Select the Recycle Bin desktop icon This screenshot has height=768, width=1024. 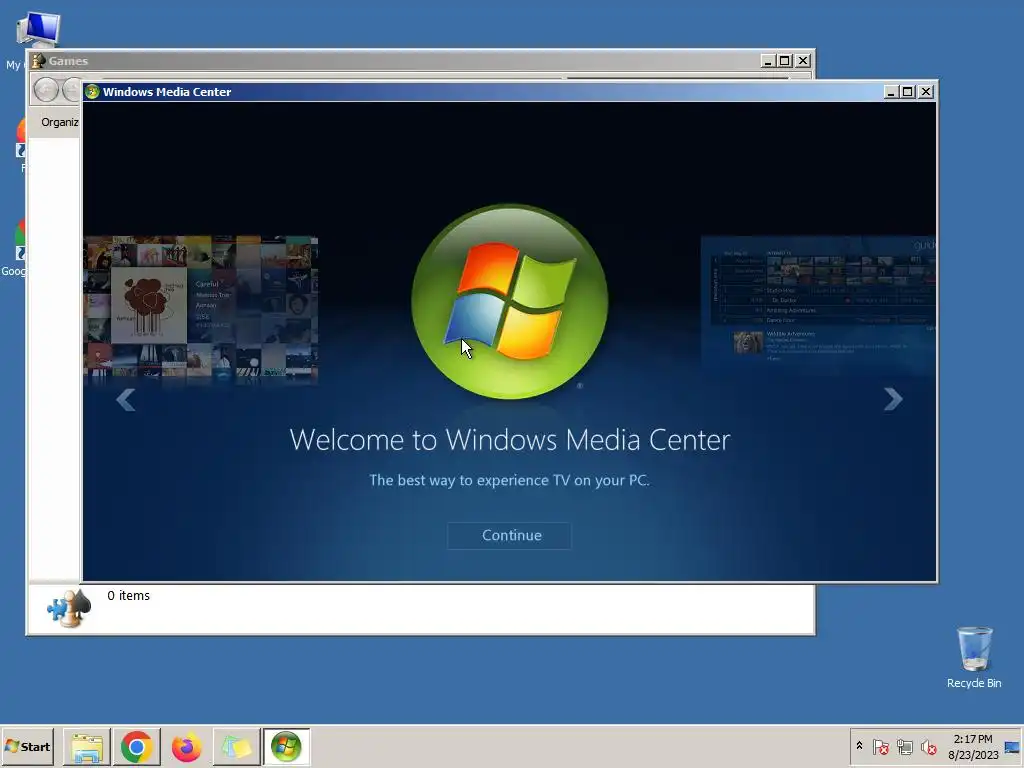coord(974,658)
